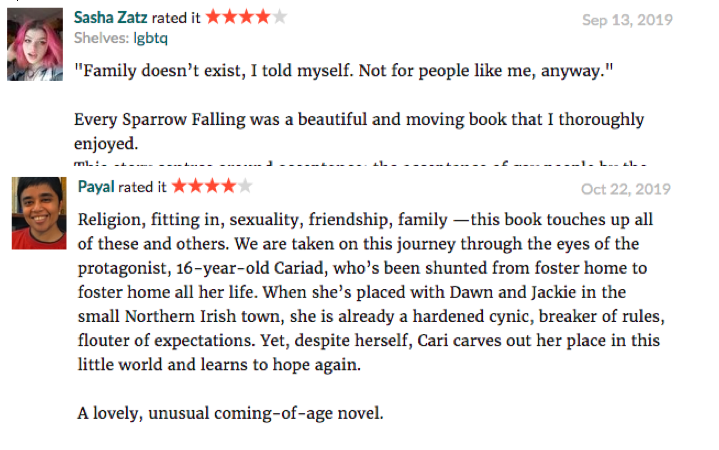Click the fourth star in Payal's rating

228,186
